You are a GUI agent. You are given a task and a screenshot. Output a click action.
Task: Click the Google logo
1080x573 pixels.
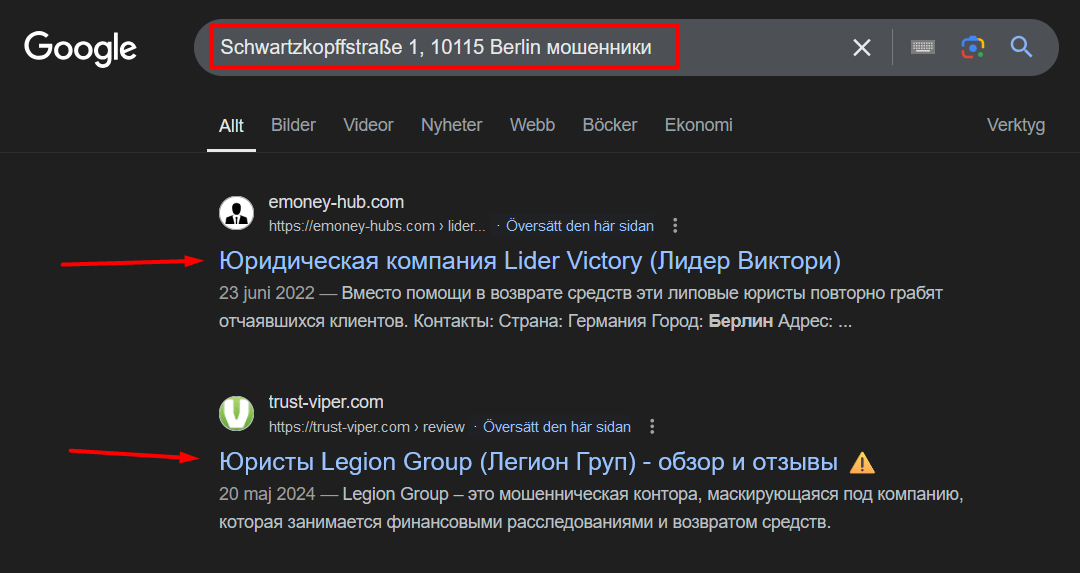point(80,47)
